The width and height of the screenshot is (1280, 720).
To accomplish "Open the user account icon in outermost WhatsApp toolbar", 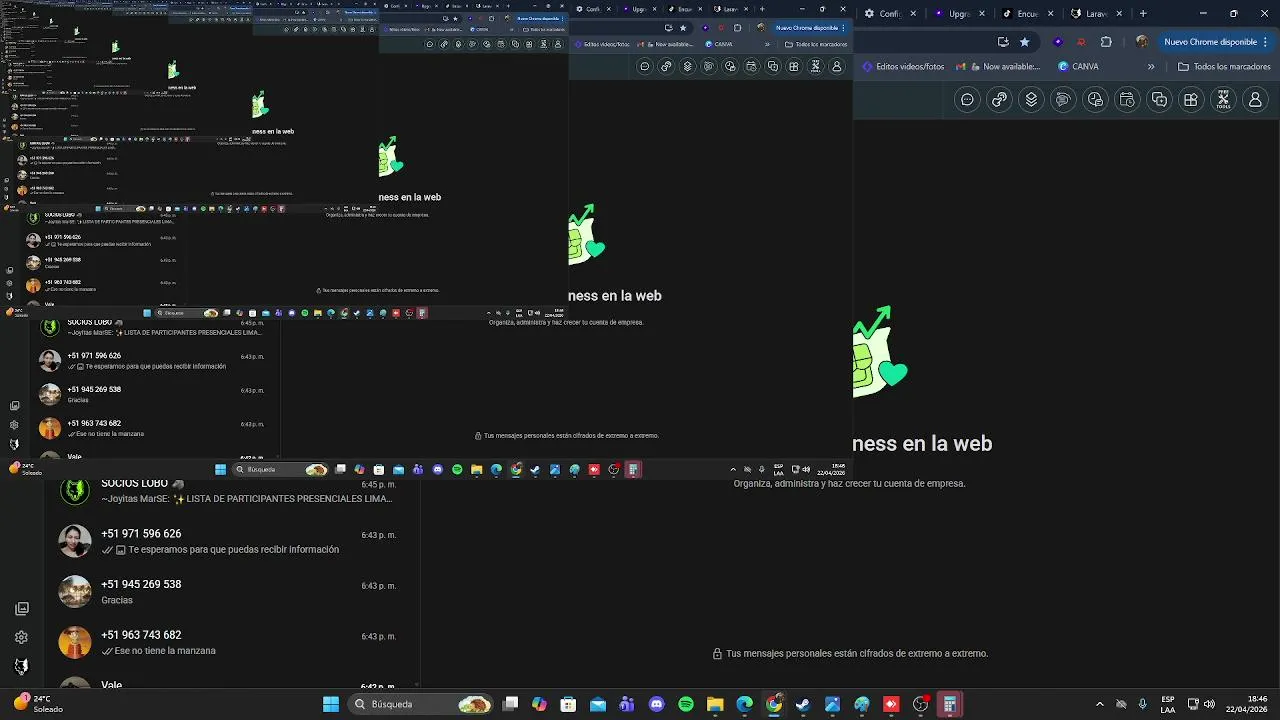I will pyautogui.click(x=1255, y=99).
